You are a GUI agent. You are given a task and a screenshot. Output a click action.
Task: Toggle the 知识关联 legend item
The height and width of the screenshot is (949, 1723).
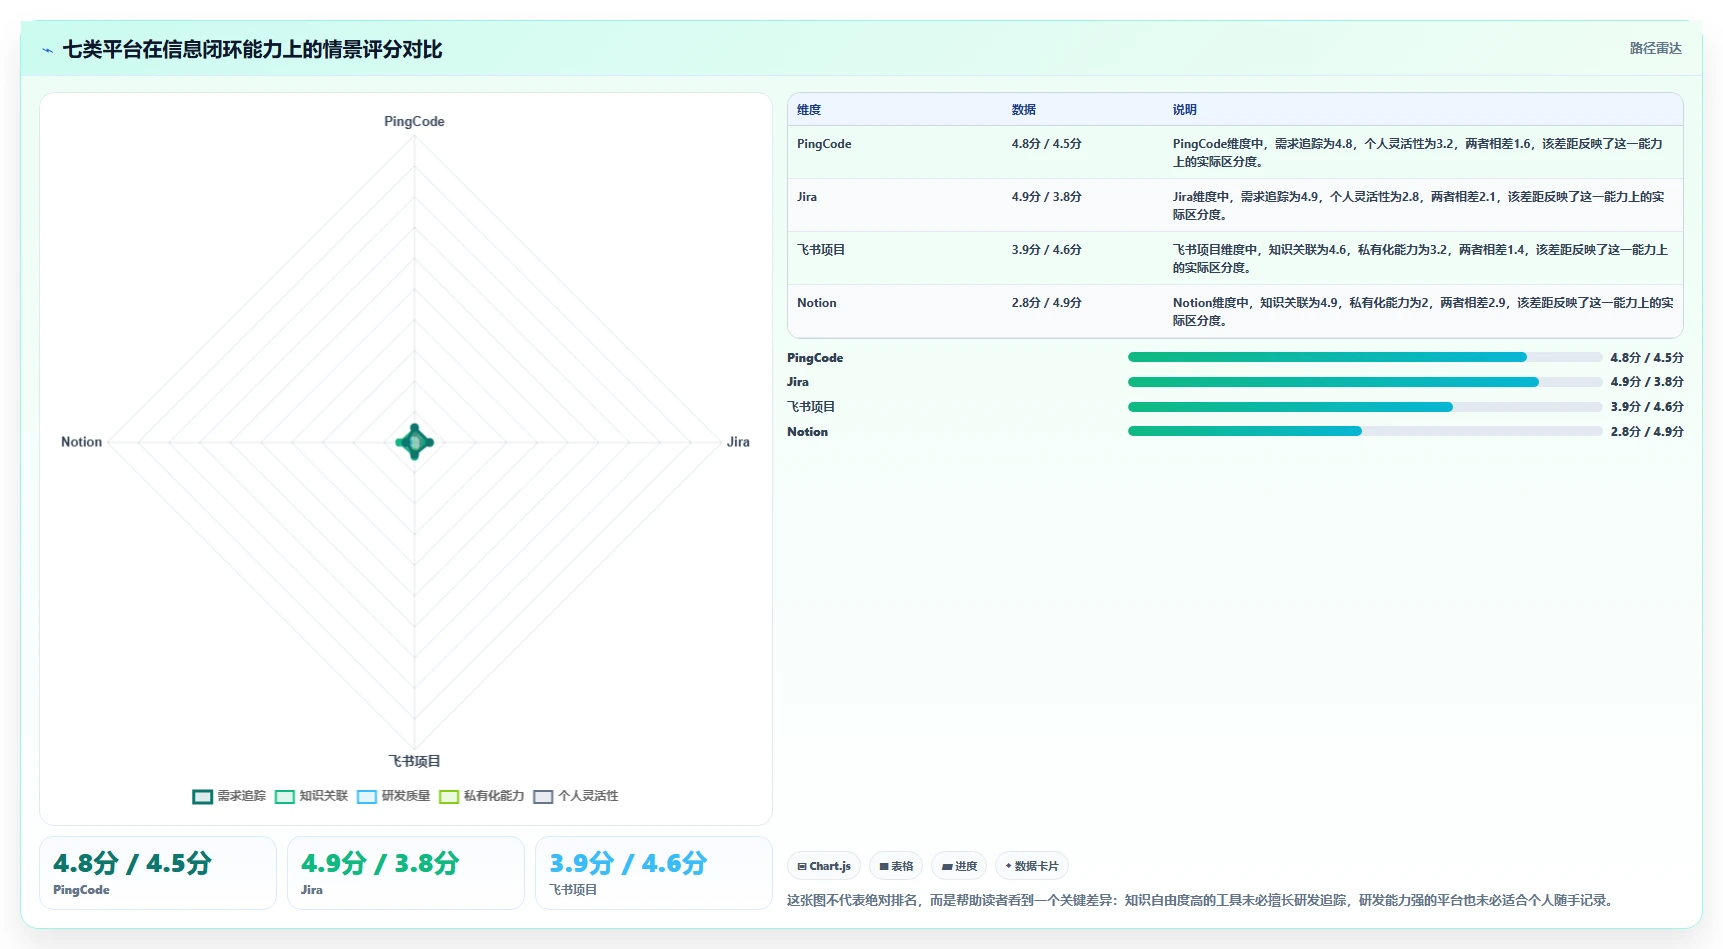tap(311, 796)
